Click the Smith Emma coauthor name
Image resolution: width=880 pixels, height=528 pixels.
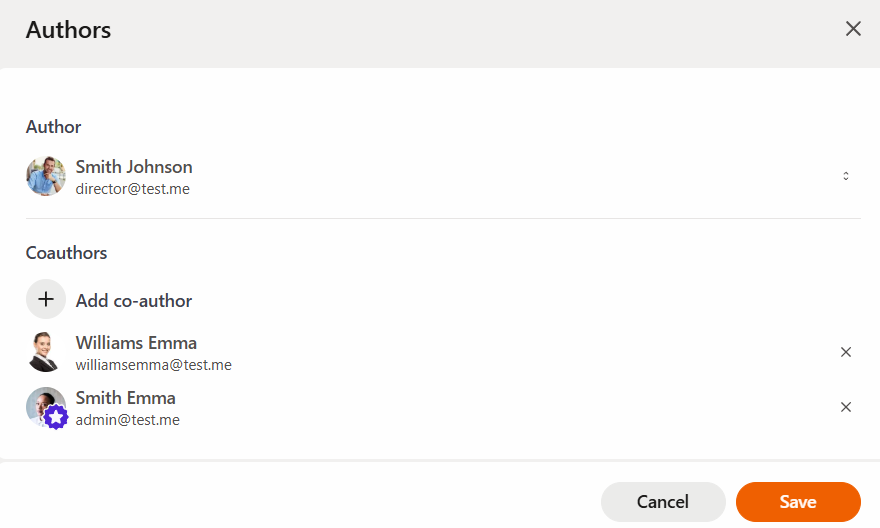pos(126,398)
